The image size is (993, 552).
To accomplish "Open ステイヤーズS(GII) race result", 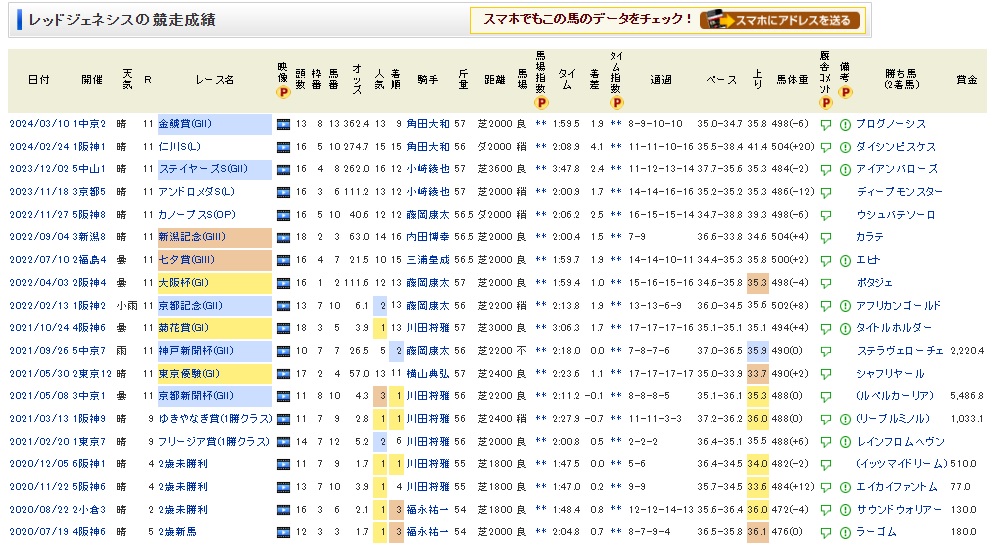I will coord(199,170).
